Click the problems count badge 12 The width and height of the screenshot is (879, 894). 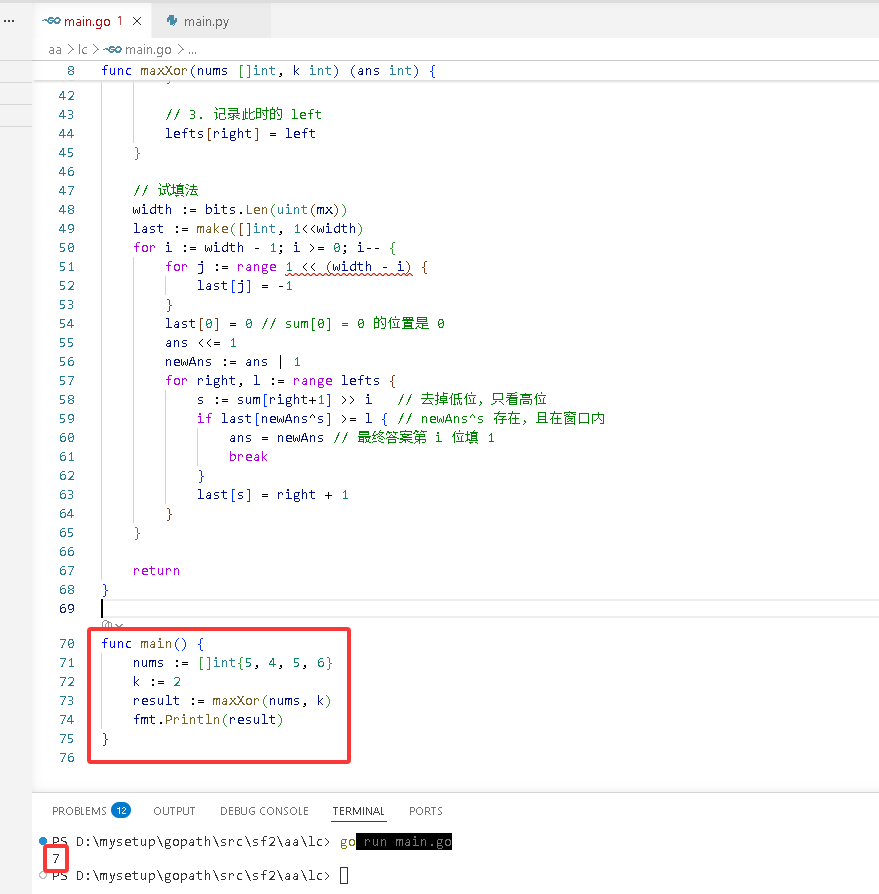[x=121, y=810]
